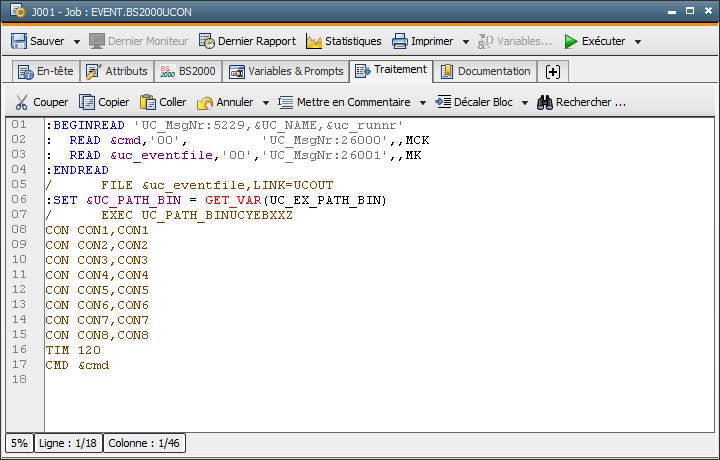This screenshot has width=720, height=460.
Task: Open the Documentation tab
Action: click(x=485, y=72)
